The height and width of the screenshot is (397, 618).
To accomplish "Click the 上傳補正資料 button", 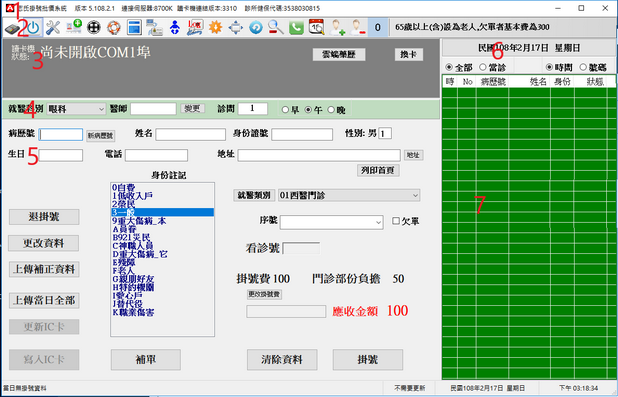I will click(44, 269).
